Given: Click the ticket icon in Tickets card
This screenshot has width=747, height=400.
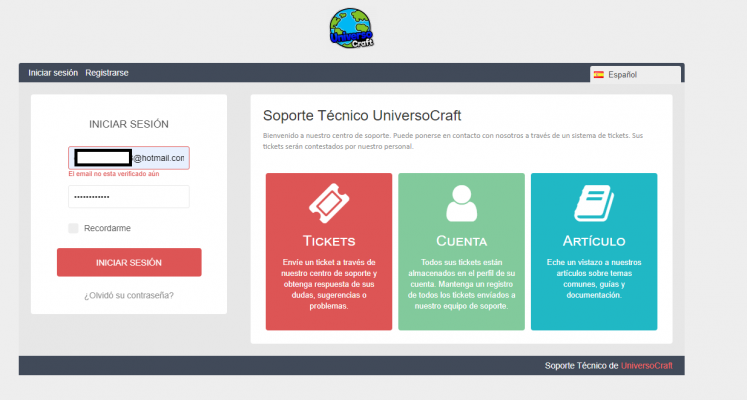Looking at the screenshot, I should 329,203.
